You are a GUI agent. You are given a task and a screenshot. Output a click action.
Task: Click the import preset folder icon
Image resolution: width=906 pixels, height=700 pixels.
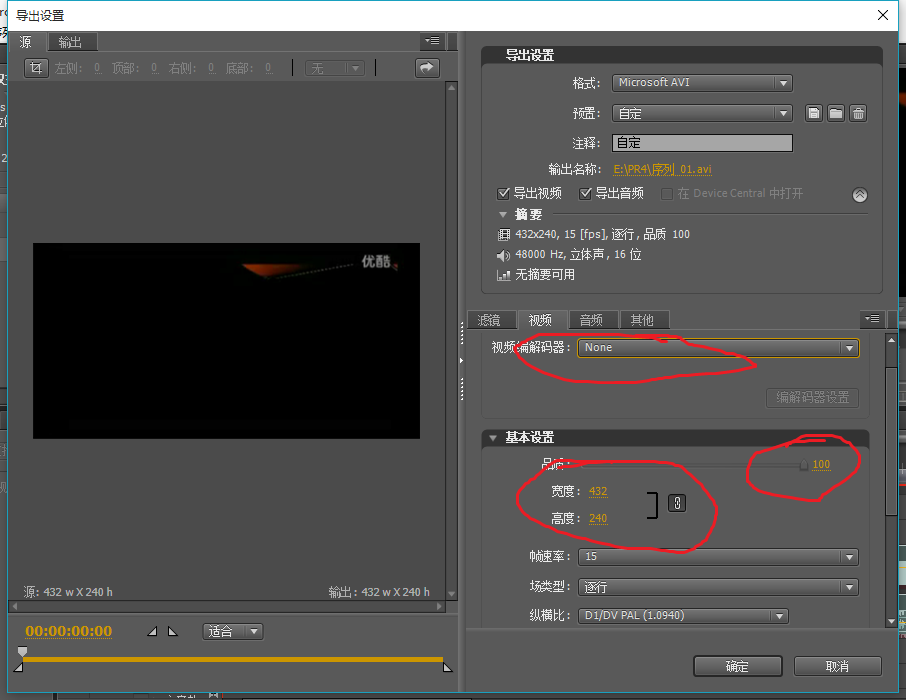click(836, 113)
